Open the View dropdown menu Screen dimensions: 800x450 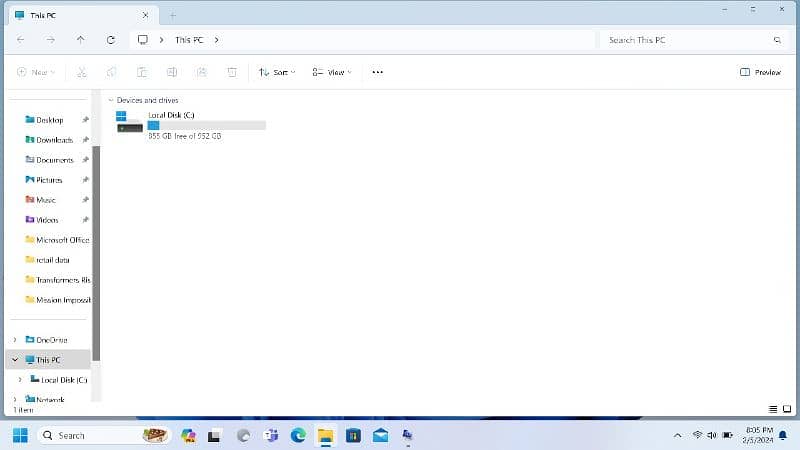331,72
